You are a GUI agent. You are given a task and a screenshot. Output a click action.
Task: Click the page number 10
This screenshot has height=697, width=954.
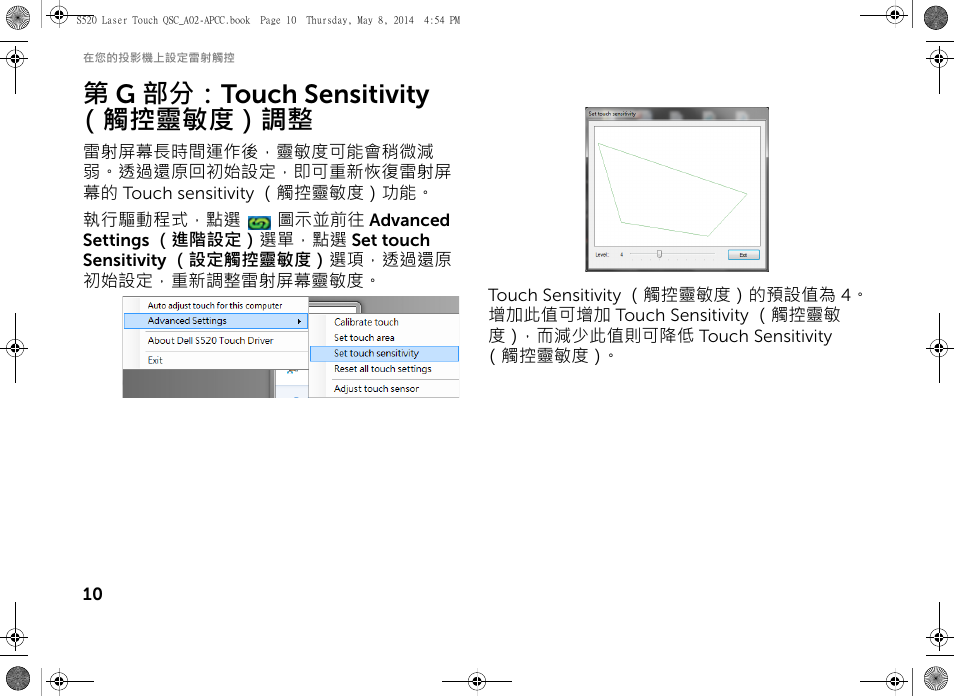pos(92,594)
